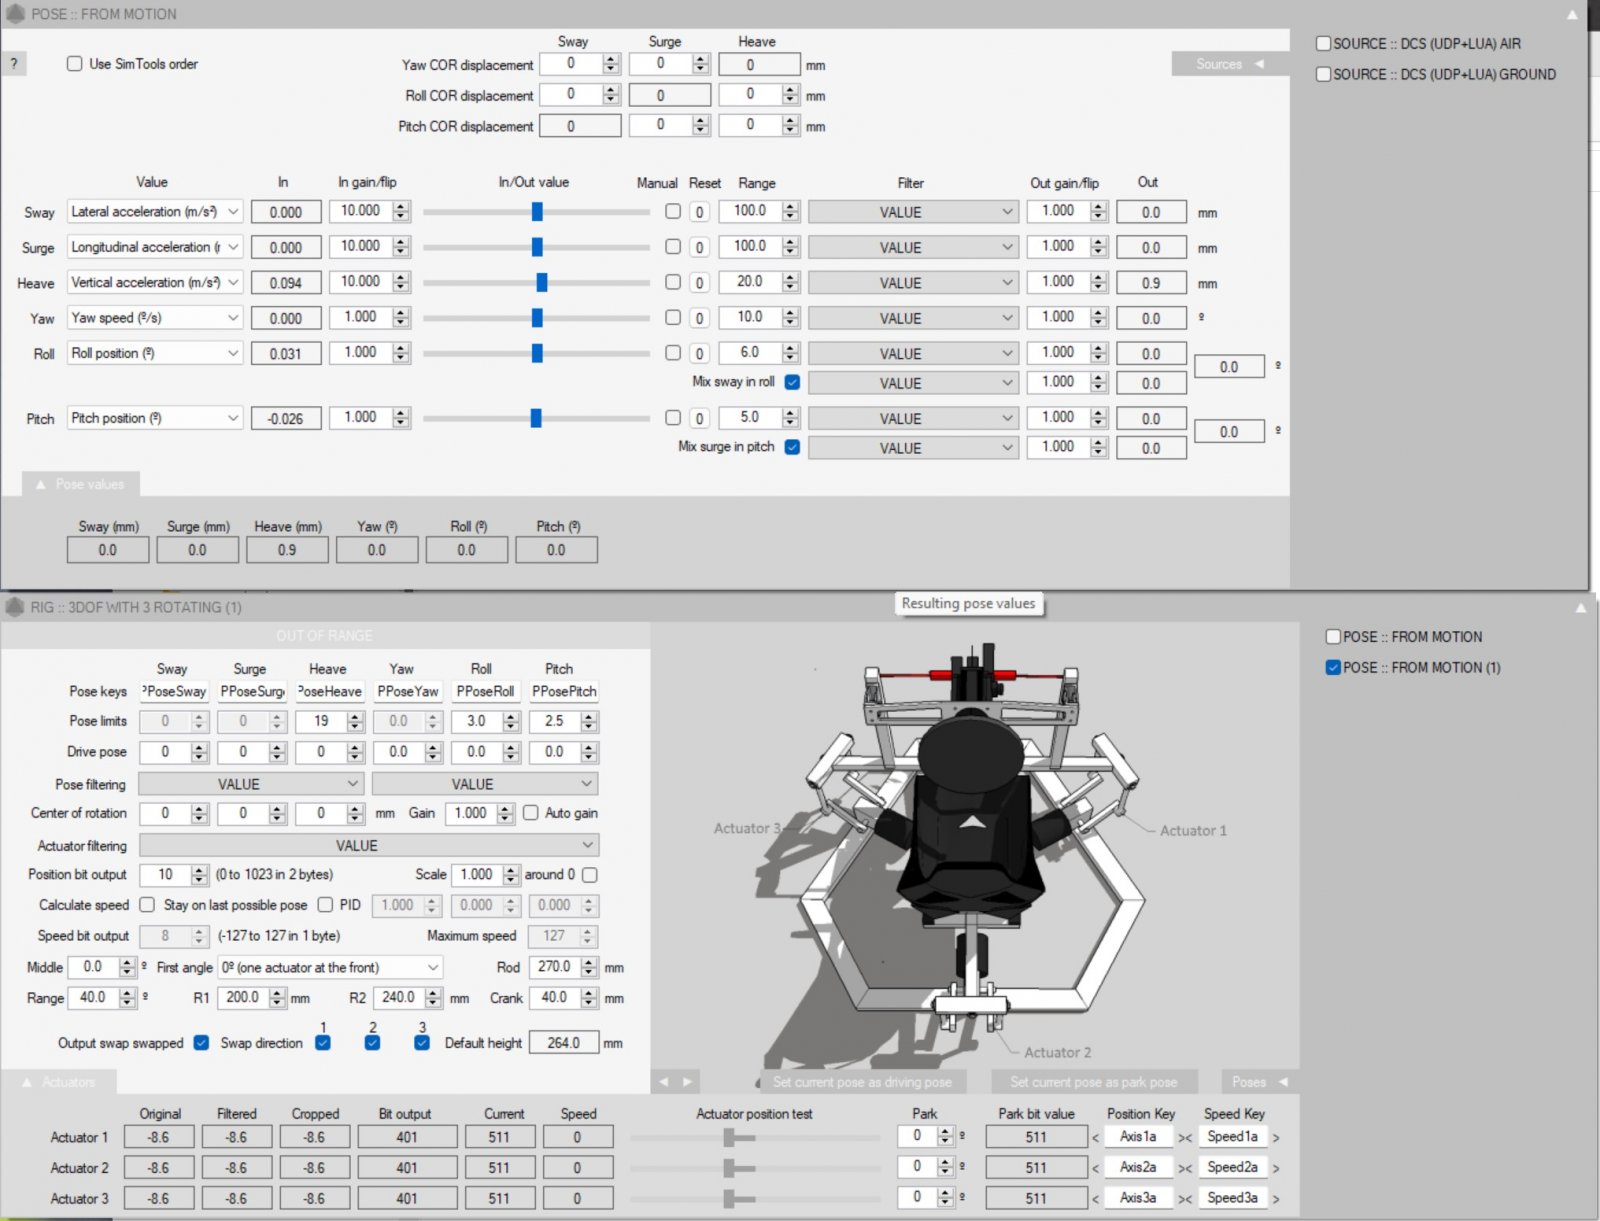This screenshot has height=1221, width=1600.
Task: Toggle the Sources panel tab
Action: coord(1229,63)
